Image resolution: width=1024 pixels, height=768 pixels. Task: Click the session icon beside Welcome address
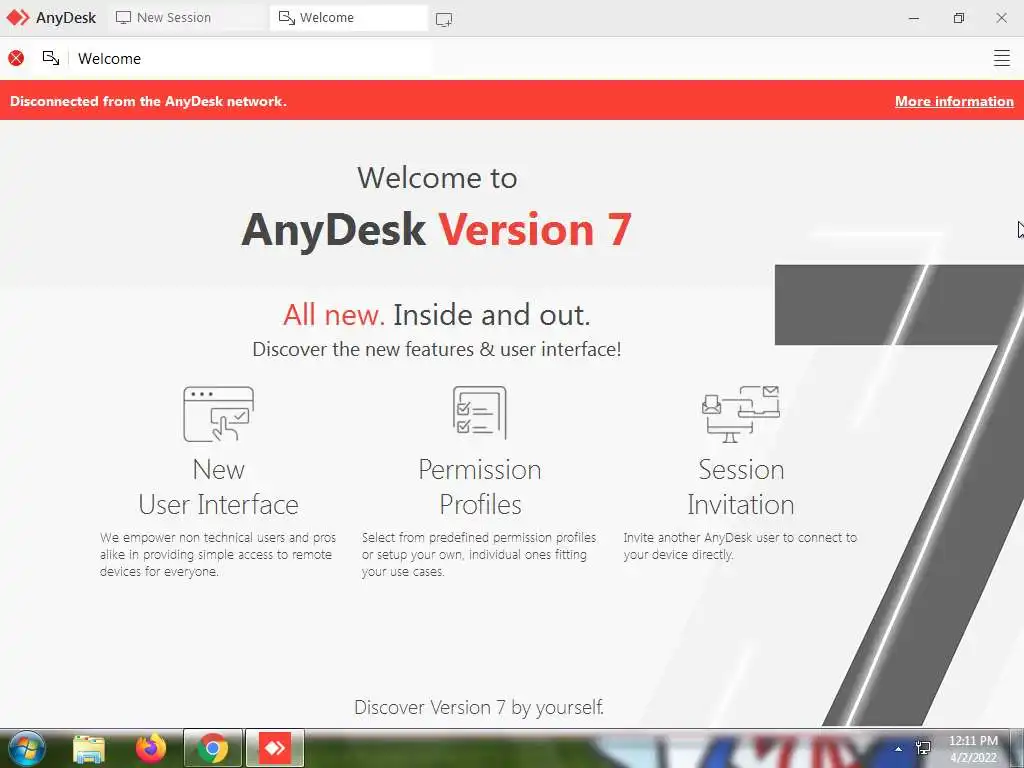(x=51, y=58)
